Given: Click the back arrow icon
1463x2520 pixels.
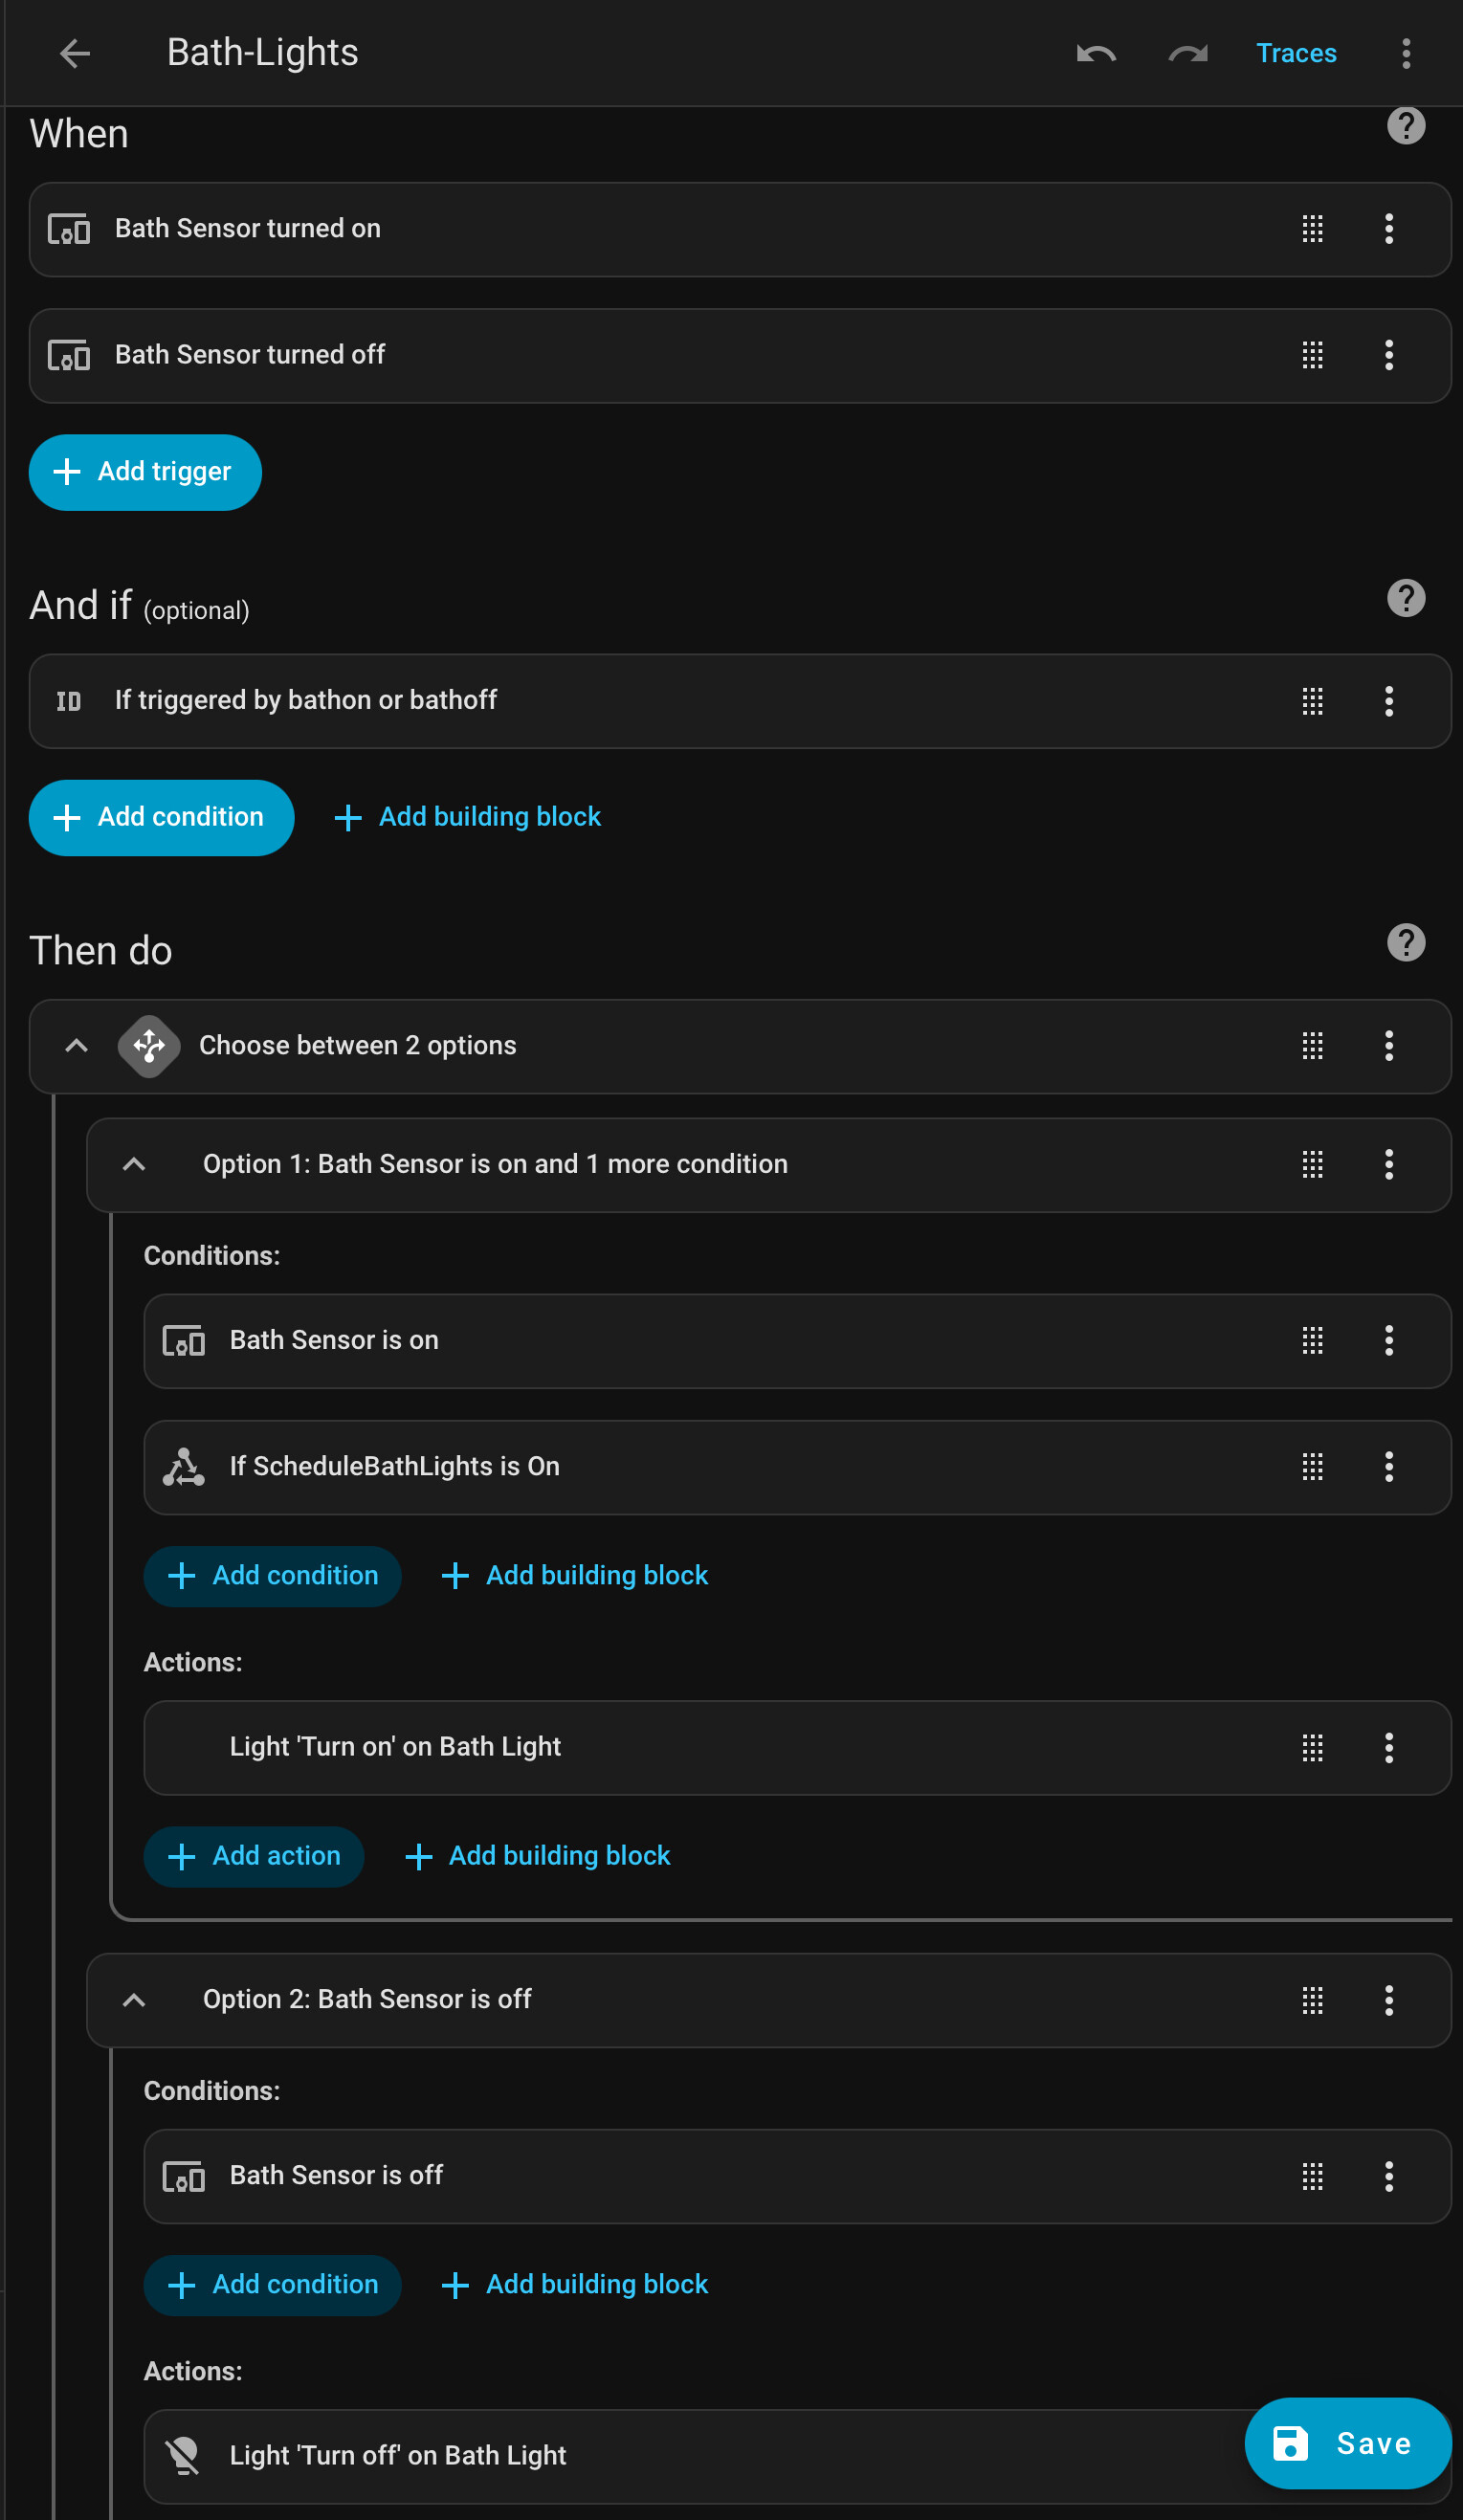Looking at the screenshot, I should pos(75,53).
